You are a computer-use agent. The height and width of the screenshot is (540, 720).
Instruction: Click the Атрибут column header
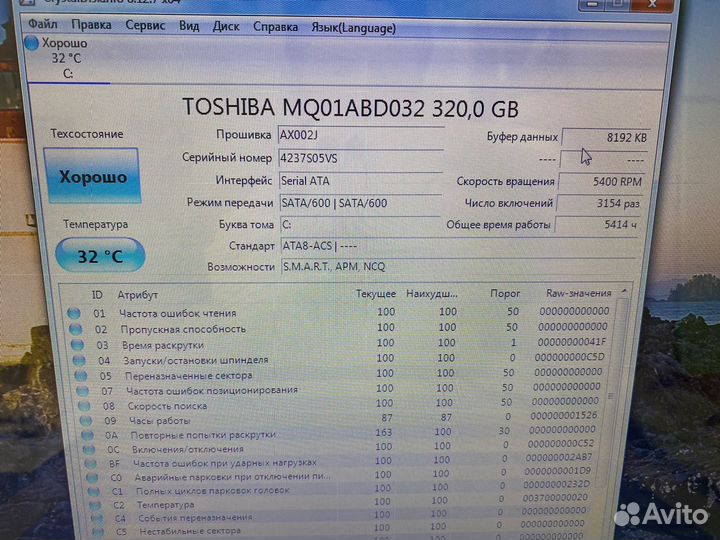coord(138,295)
